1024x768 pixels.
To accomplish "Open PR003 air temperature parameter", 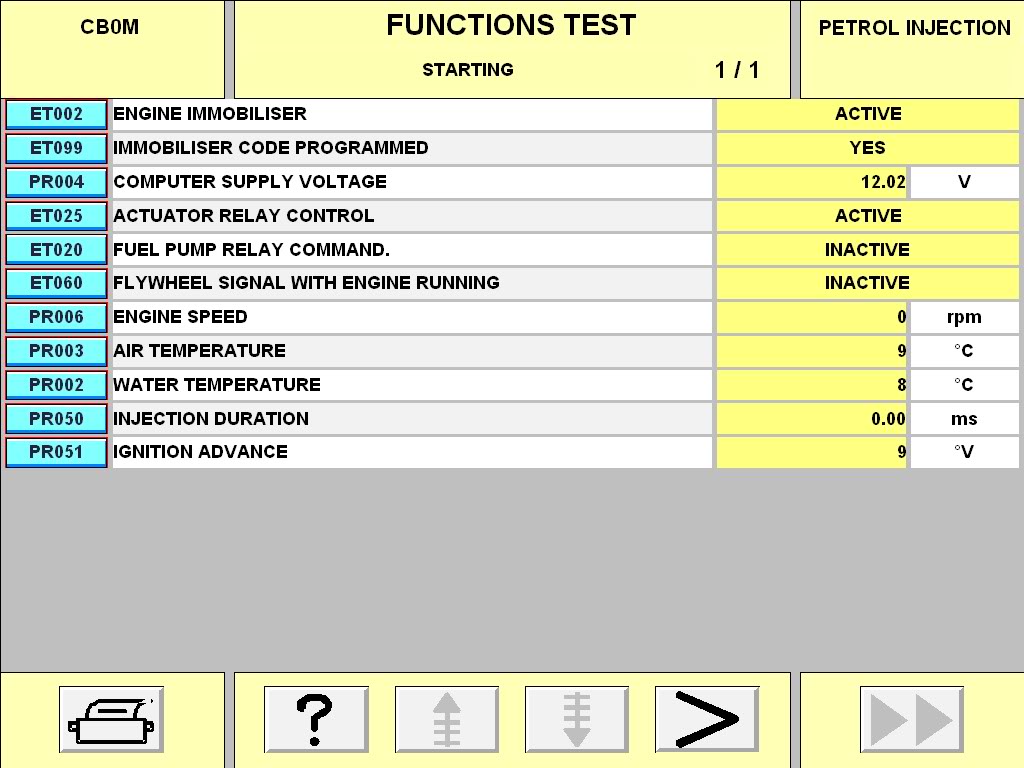I will [56, 351].
